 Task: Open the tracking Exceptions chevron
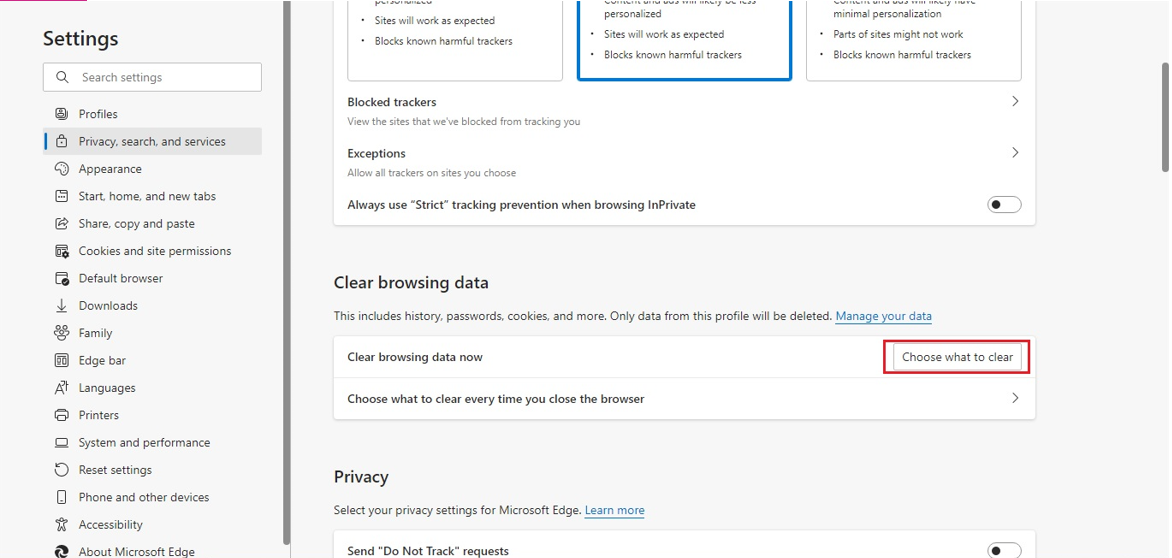point(1015,153)
